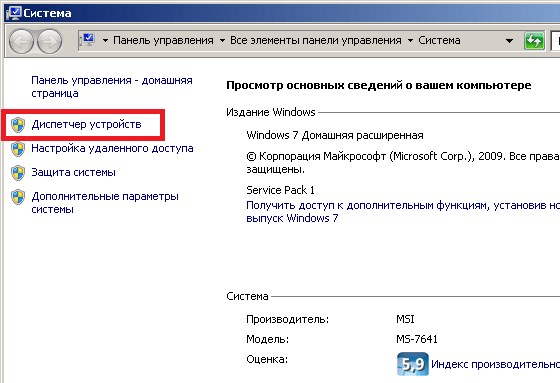
Task: Expand dropdown arrow before Все элементы панели управления
Action: coord(222,41)
